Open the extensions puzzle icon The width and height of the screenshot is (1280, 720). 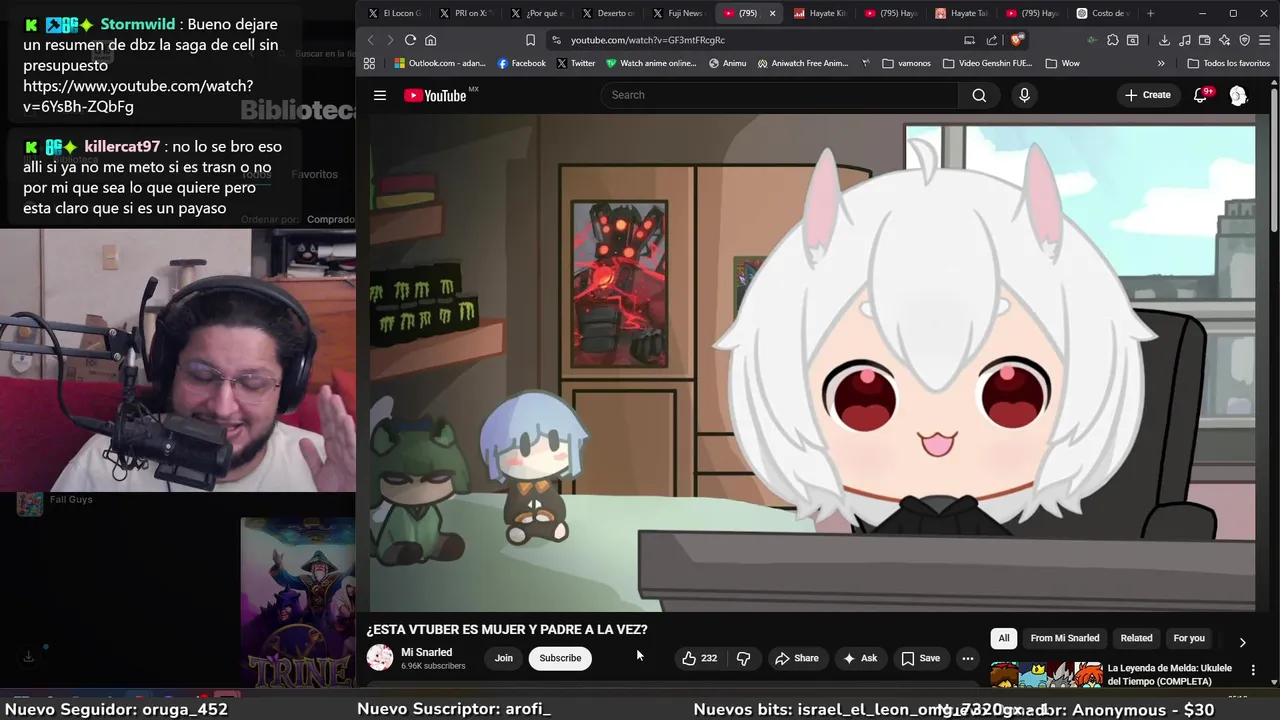(x=1113, y=40)
